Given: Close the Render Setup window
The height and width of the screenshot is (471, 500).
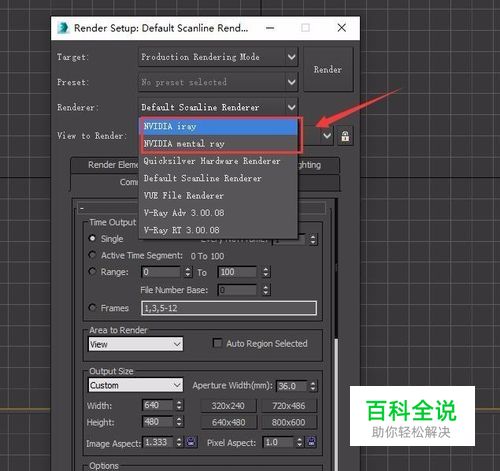Looking at the screenshot, I should tap(342, 28).
